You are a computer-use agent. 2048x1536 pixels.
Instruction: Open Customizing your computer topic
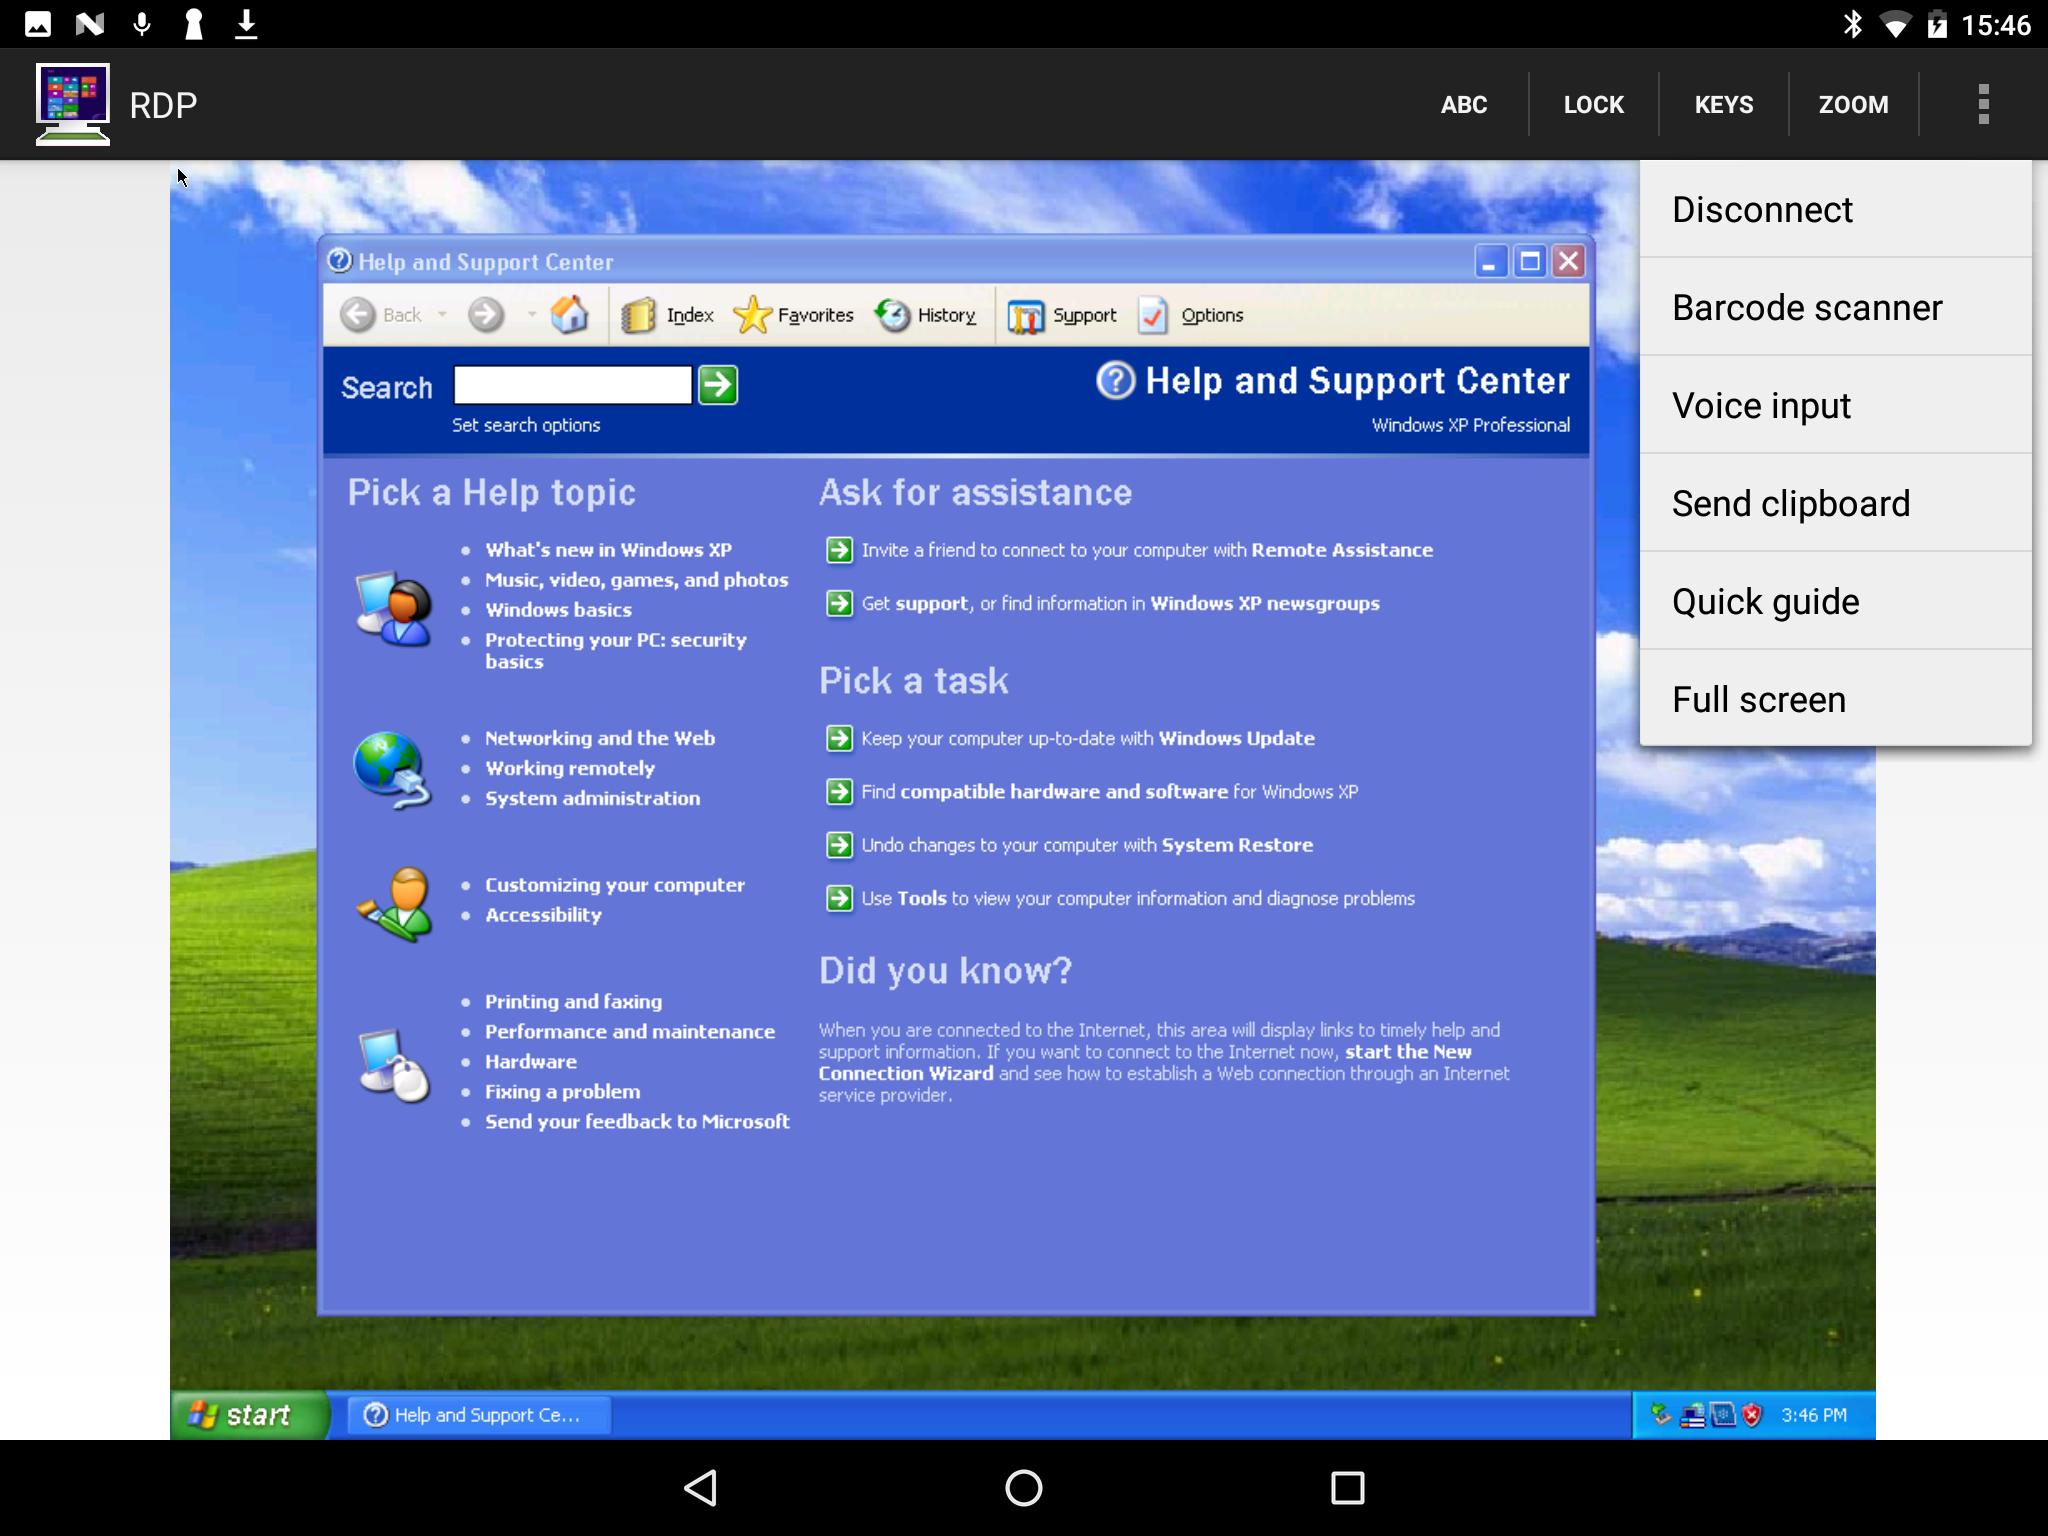pyautogui.click(x=614, y=885)
